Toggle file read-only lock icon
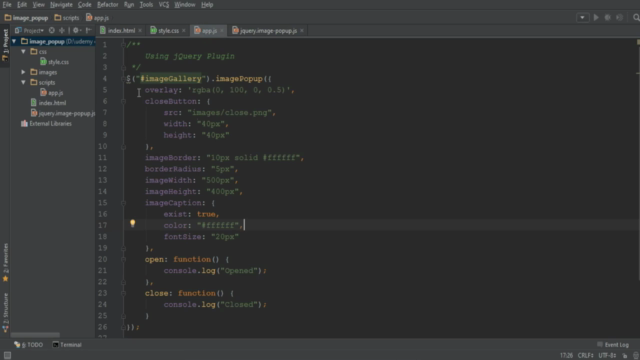This screenshot has height=360, width=640. pyautogui.click(x=625, y=356)
